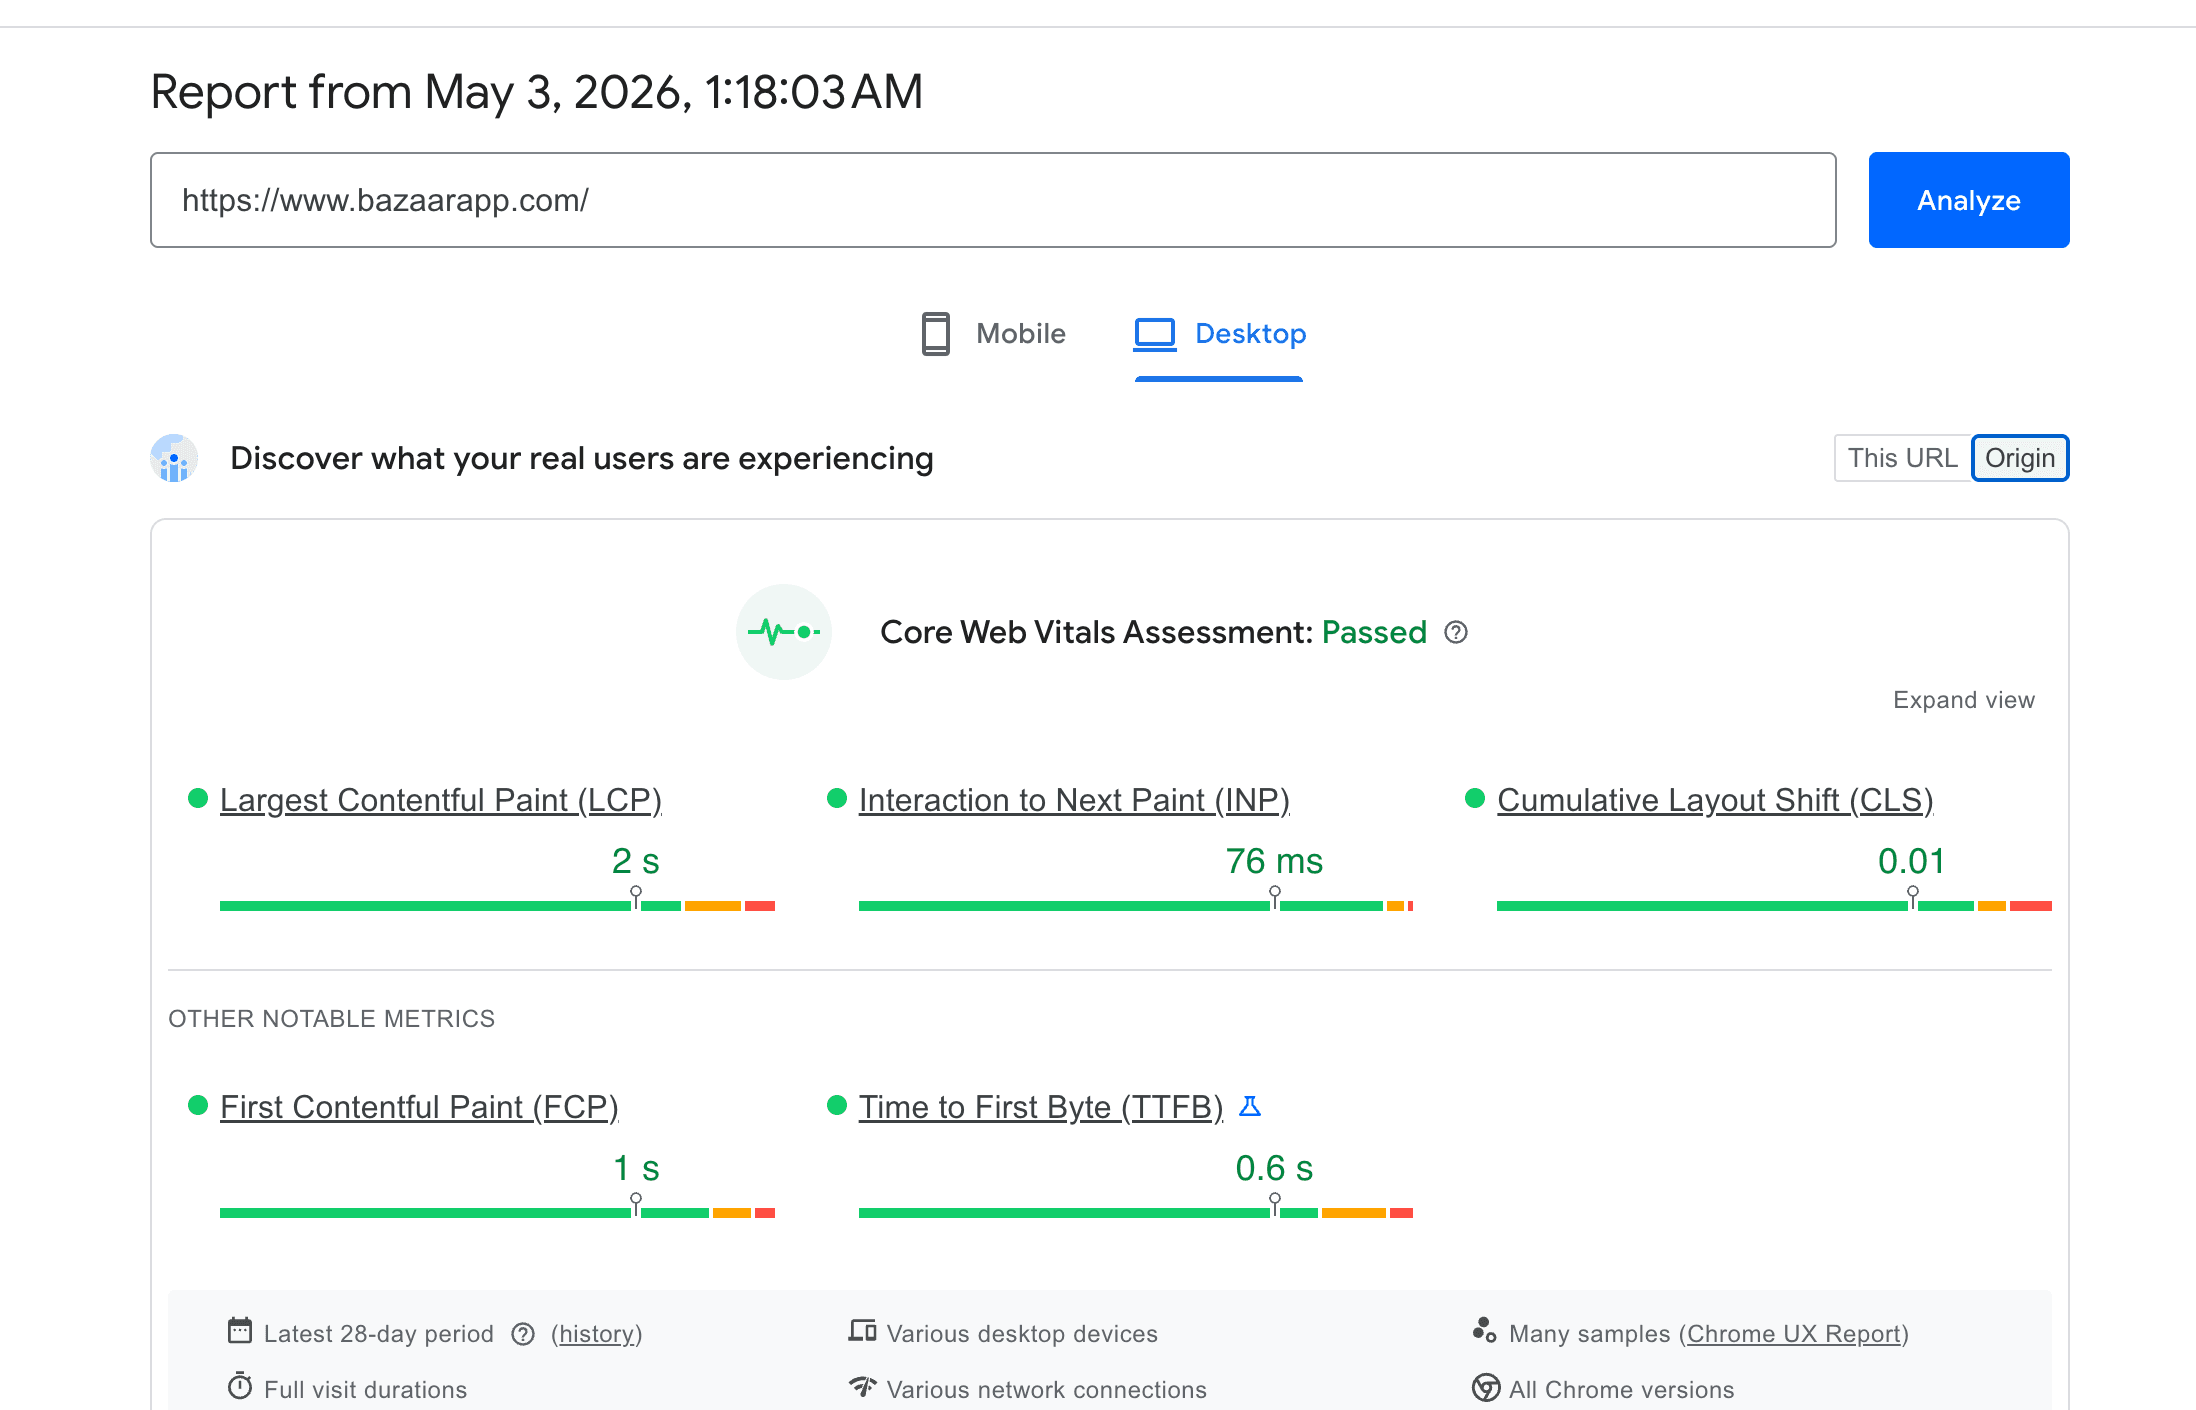This screenshot has height=1410, width=2196.
Task: Switch to This URL view
Action: click(1902, 458)
